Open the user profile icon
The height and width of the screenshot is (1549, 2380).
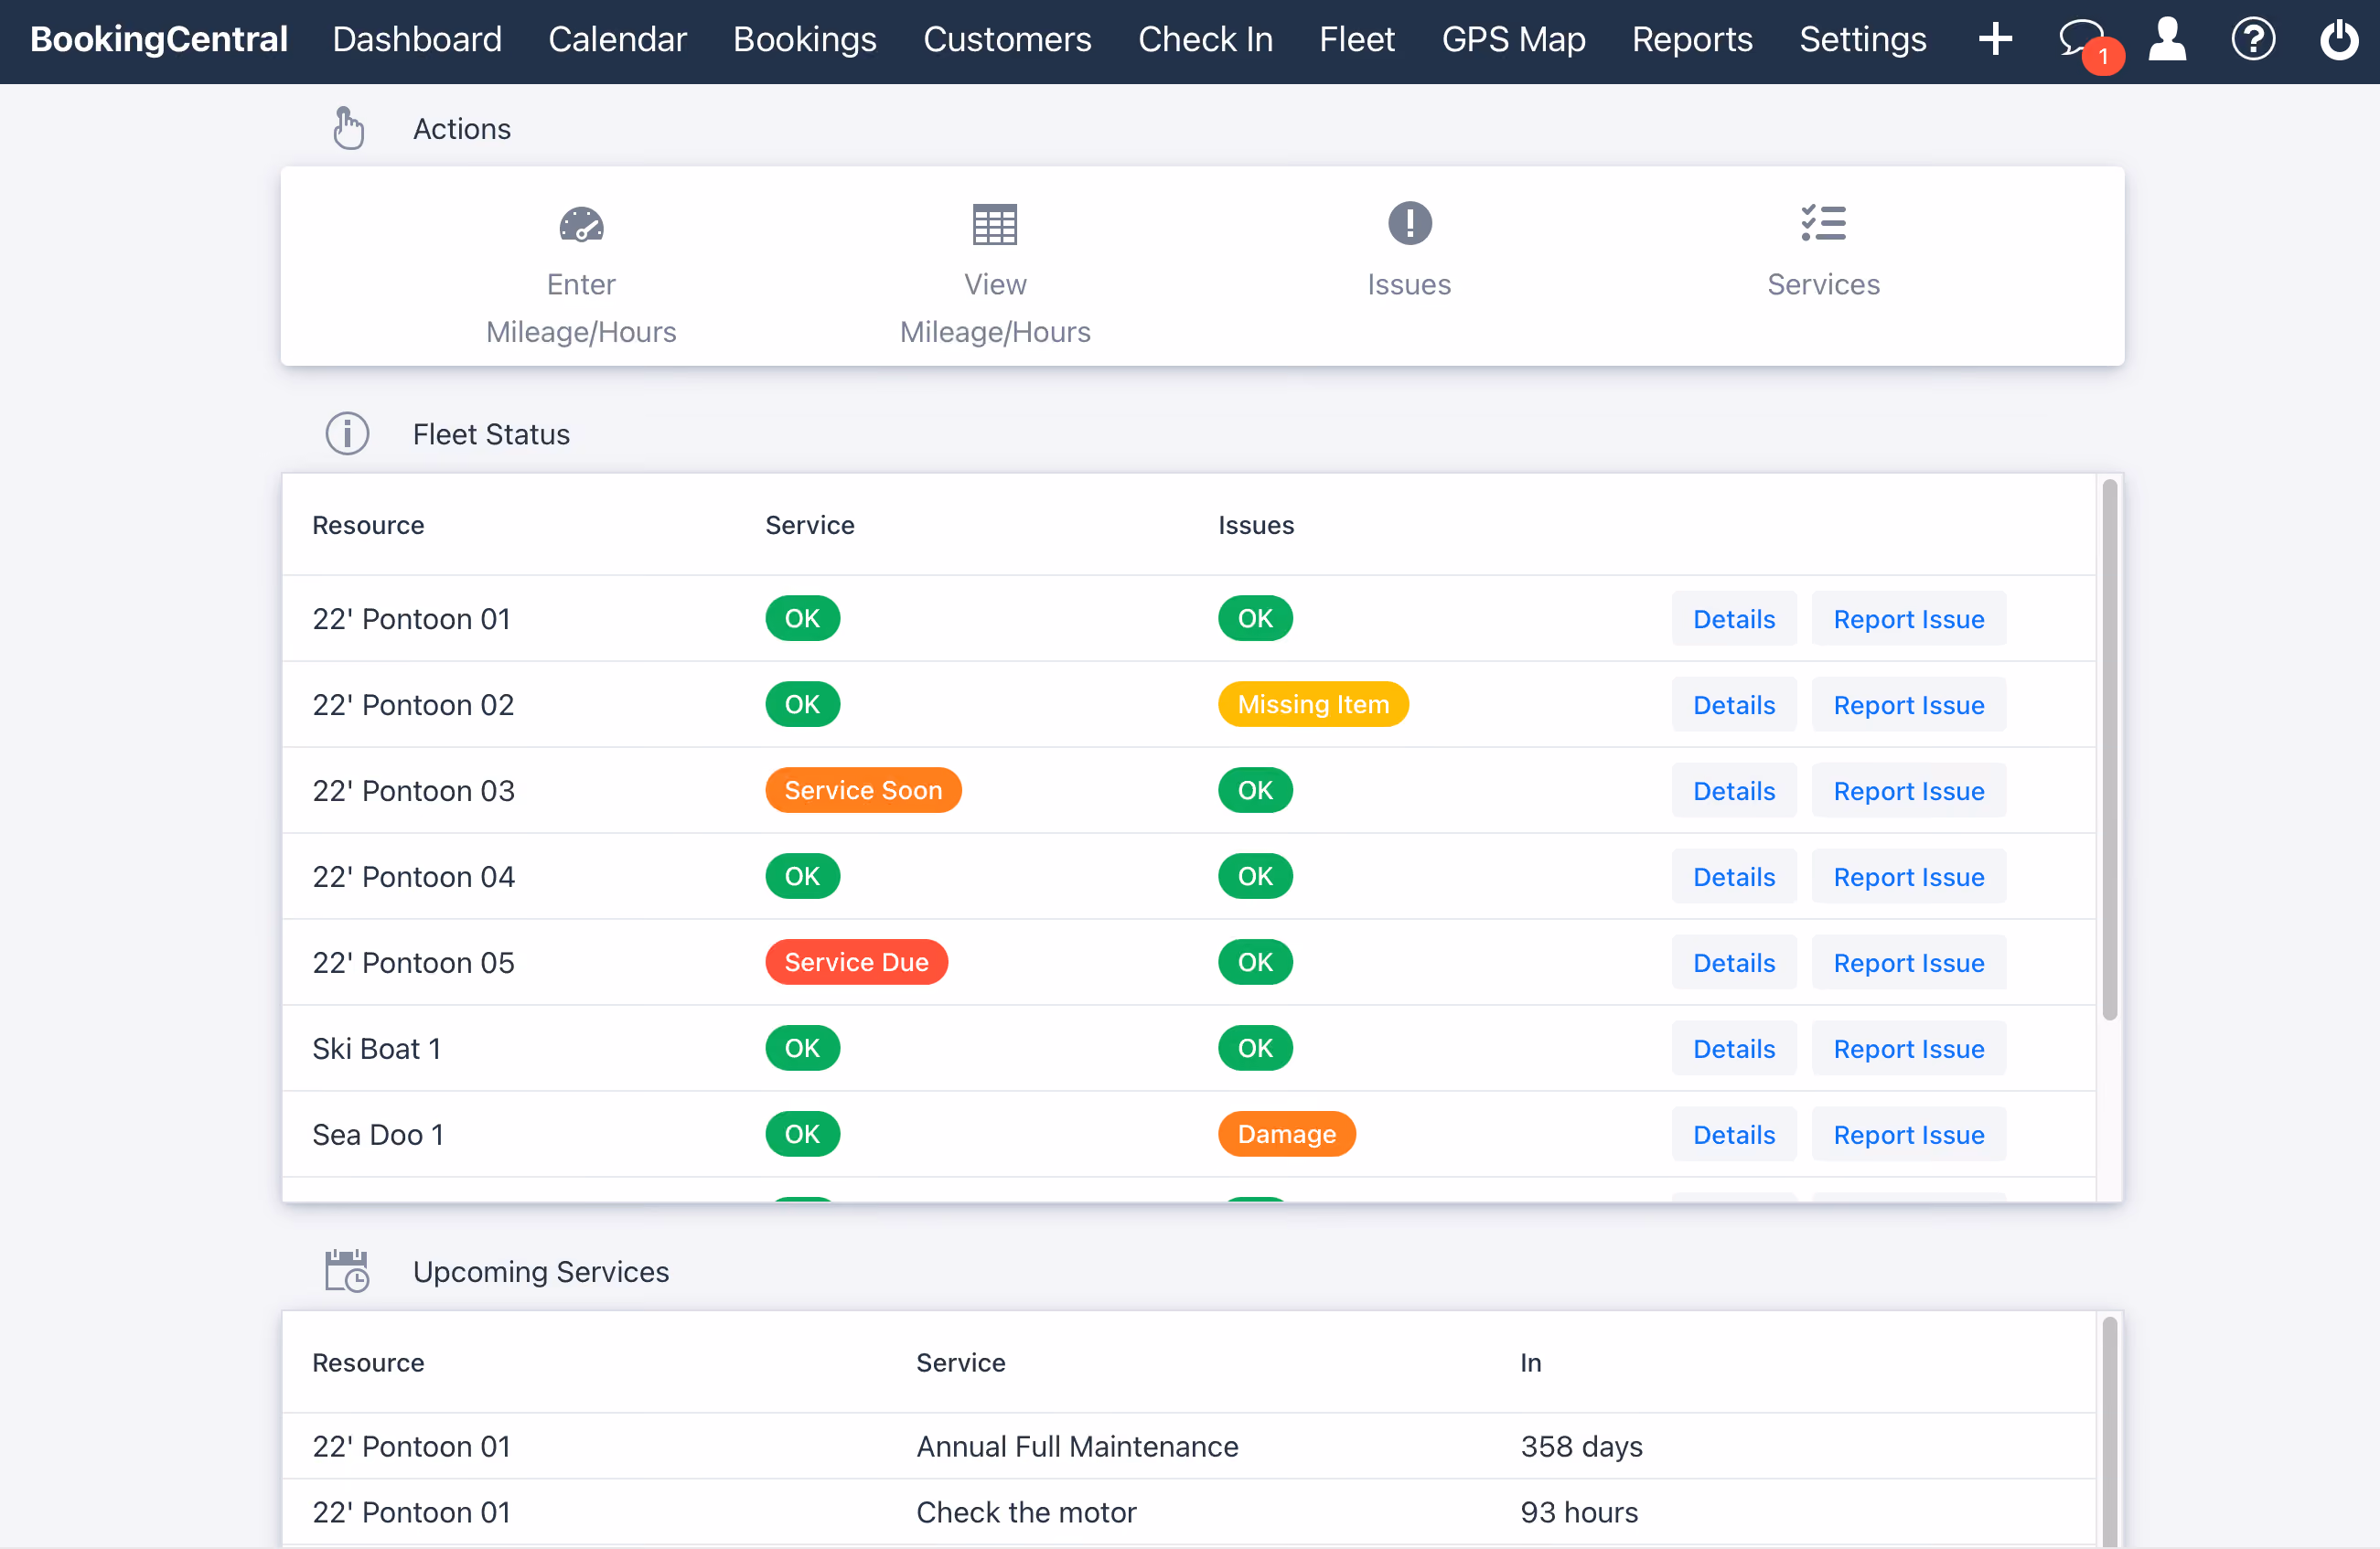(2167, 39)
